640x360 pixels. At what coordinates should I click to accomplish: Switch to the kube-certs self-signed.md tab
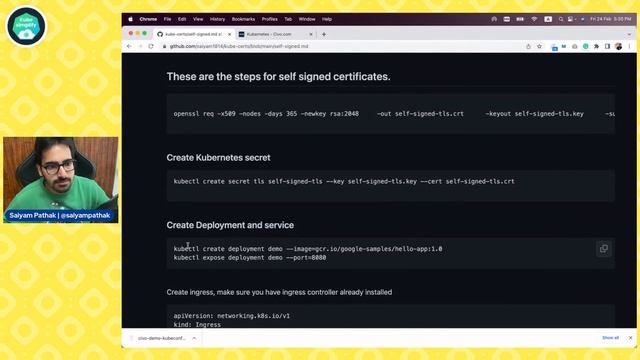click(x=194, y=34)
